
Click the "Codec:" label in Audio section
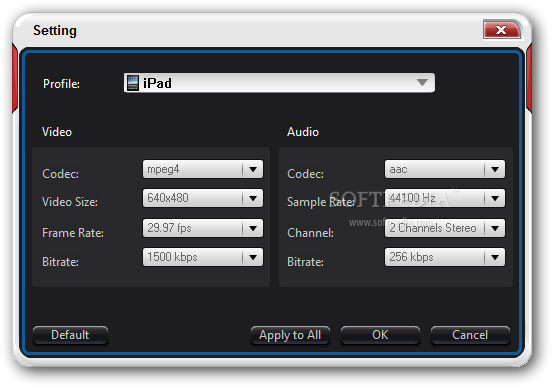pos(306,174)
